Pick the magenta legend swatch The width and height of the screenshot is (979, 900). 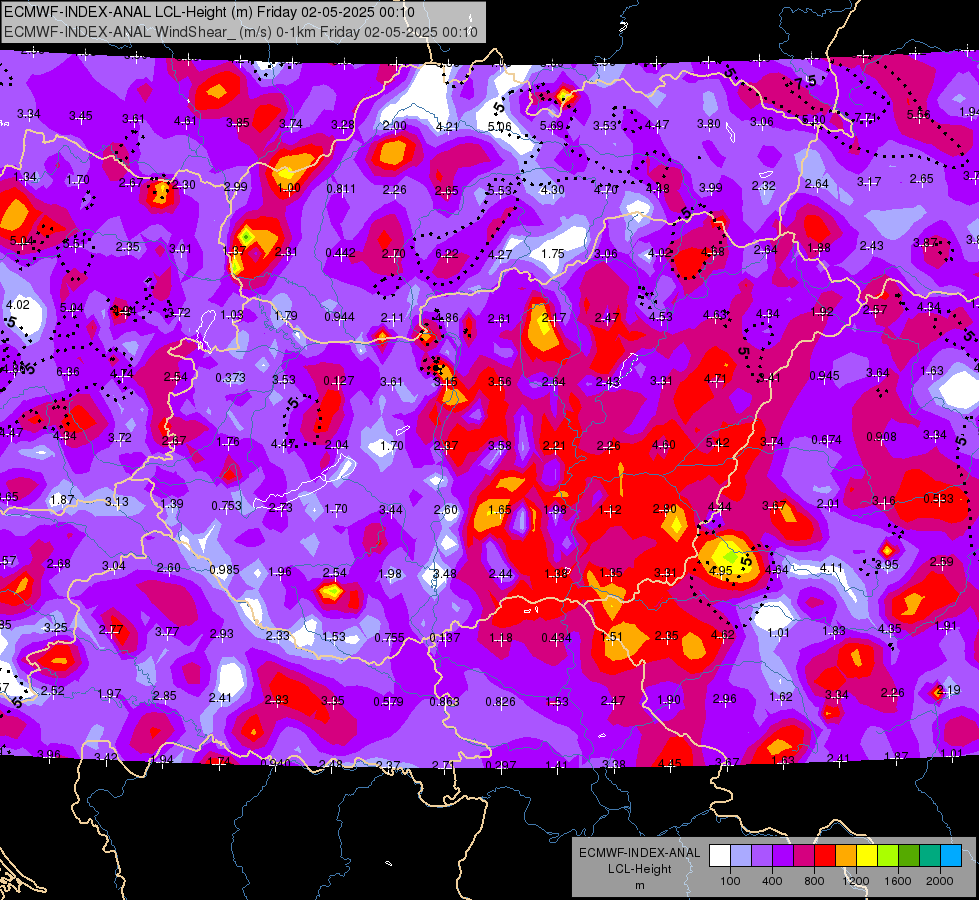click(804, 855)
